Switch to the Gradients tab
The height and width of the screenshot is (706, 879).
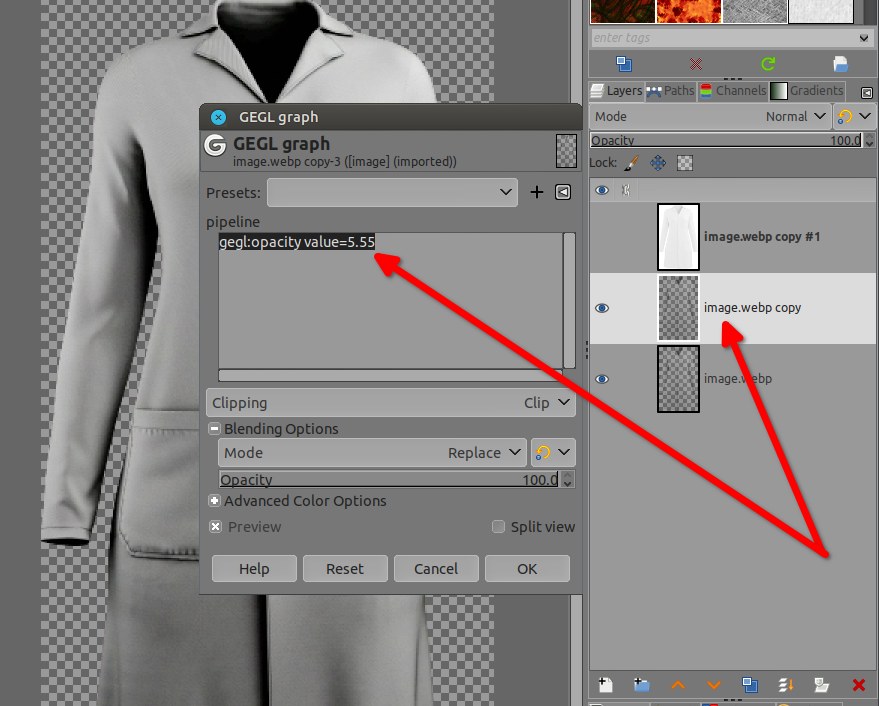click(807, 91)
